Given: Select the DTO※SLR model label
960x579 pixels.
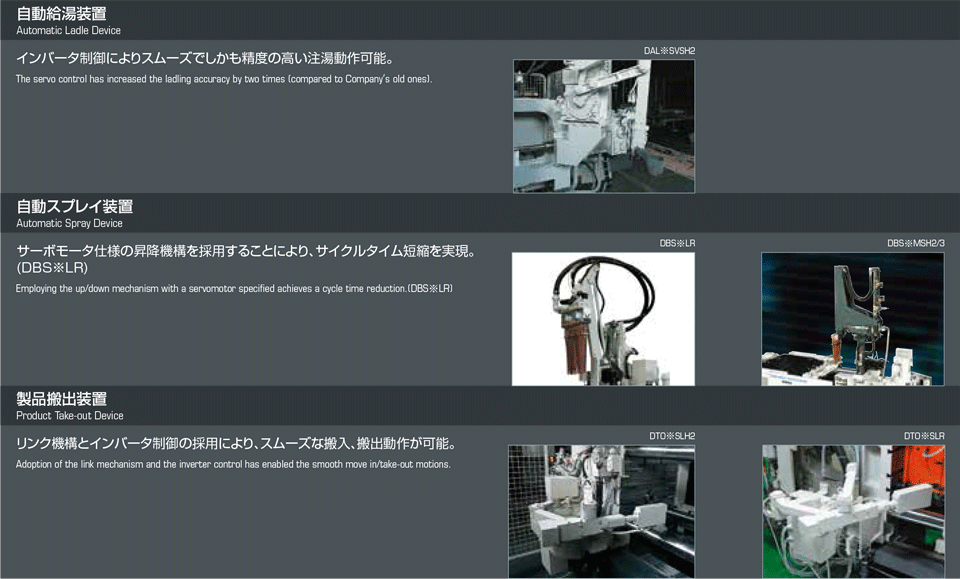Looking at the screenshot, I should coord(924,436).
